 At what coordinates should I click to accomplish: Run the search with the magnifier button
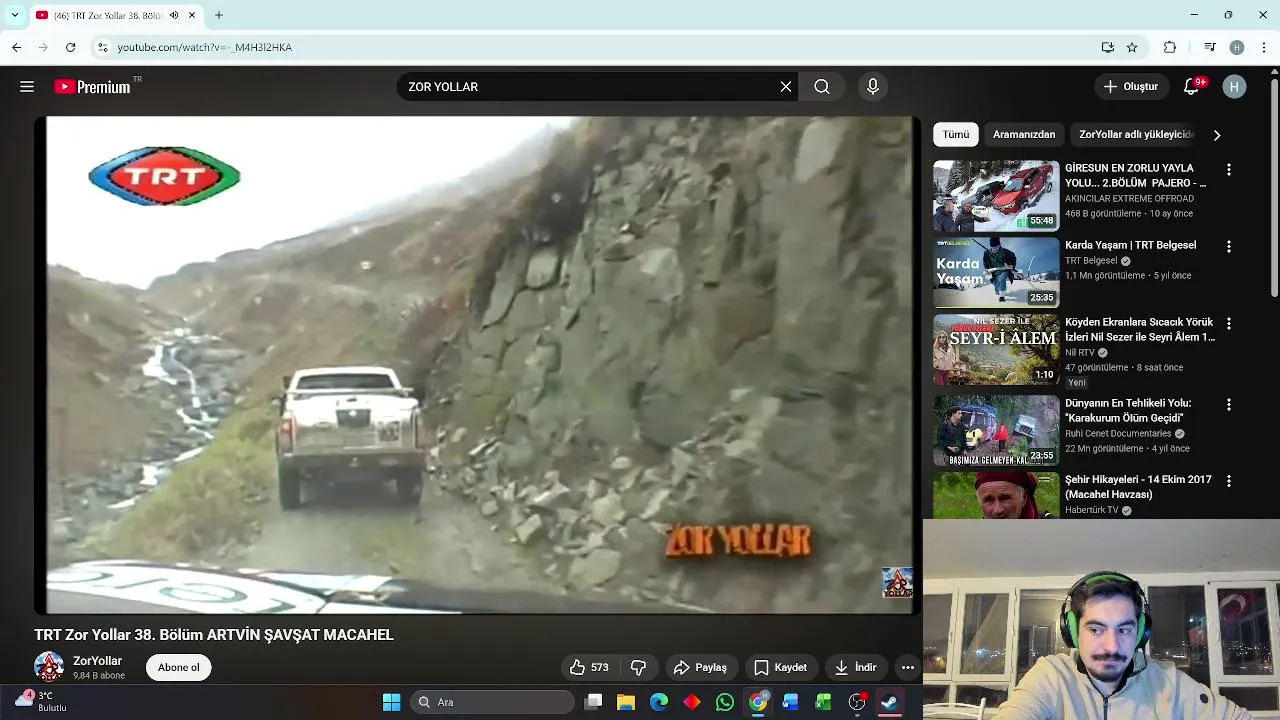[822, 87]
